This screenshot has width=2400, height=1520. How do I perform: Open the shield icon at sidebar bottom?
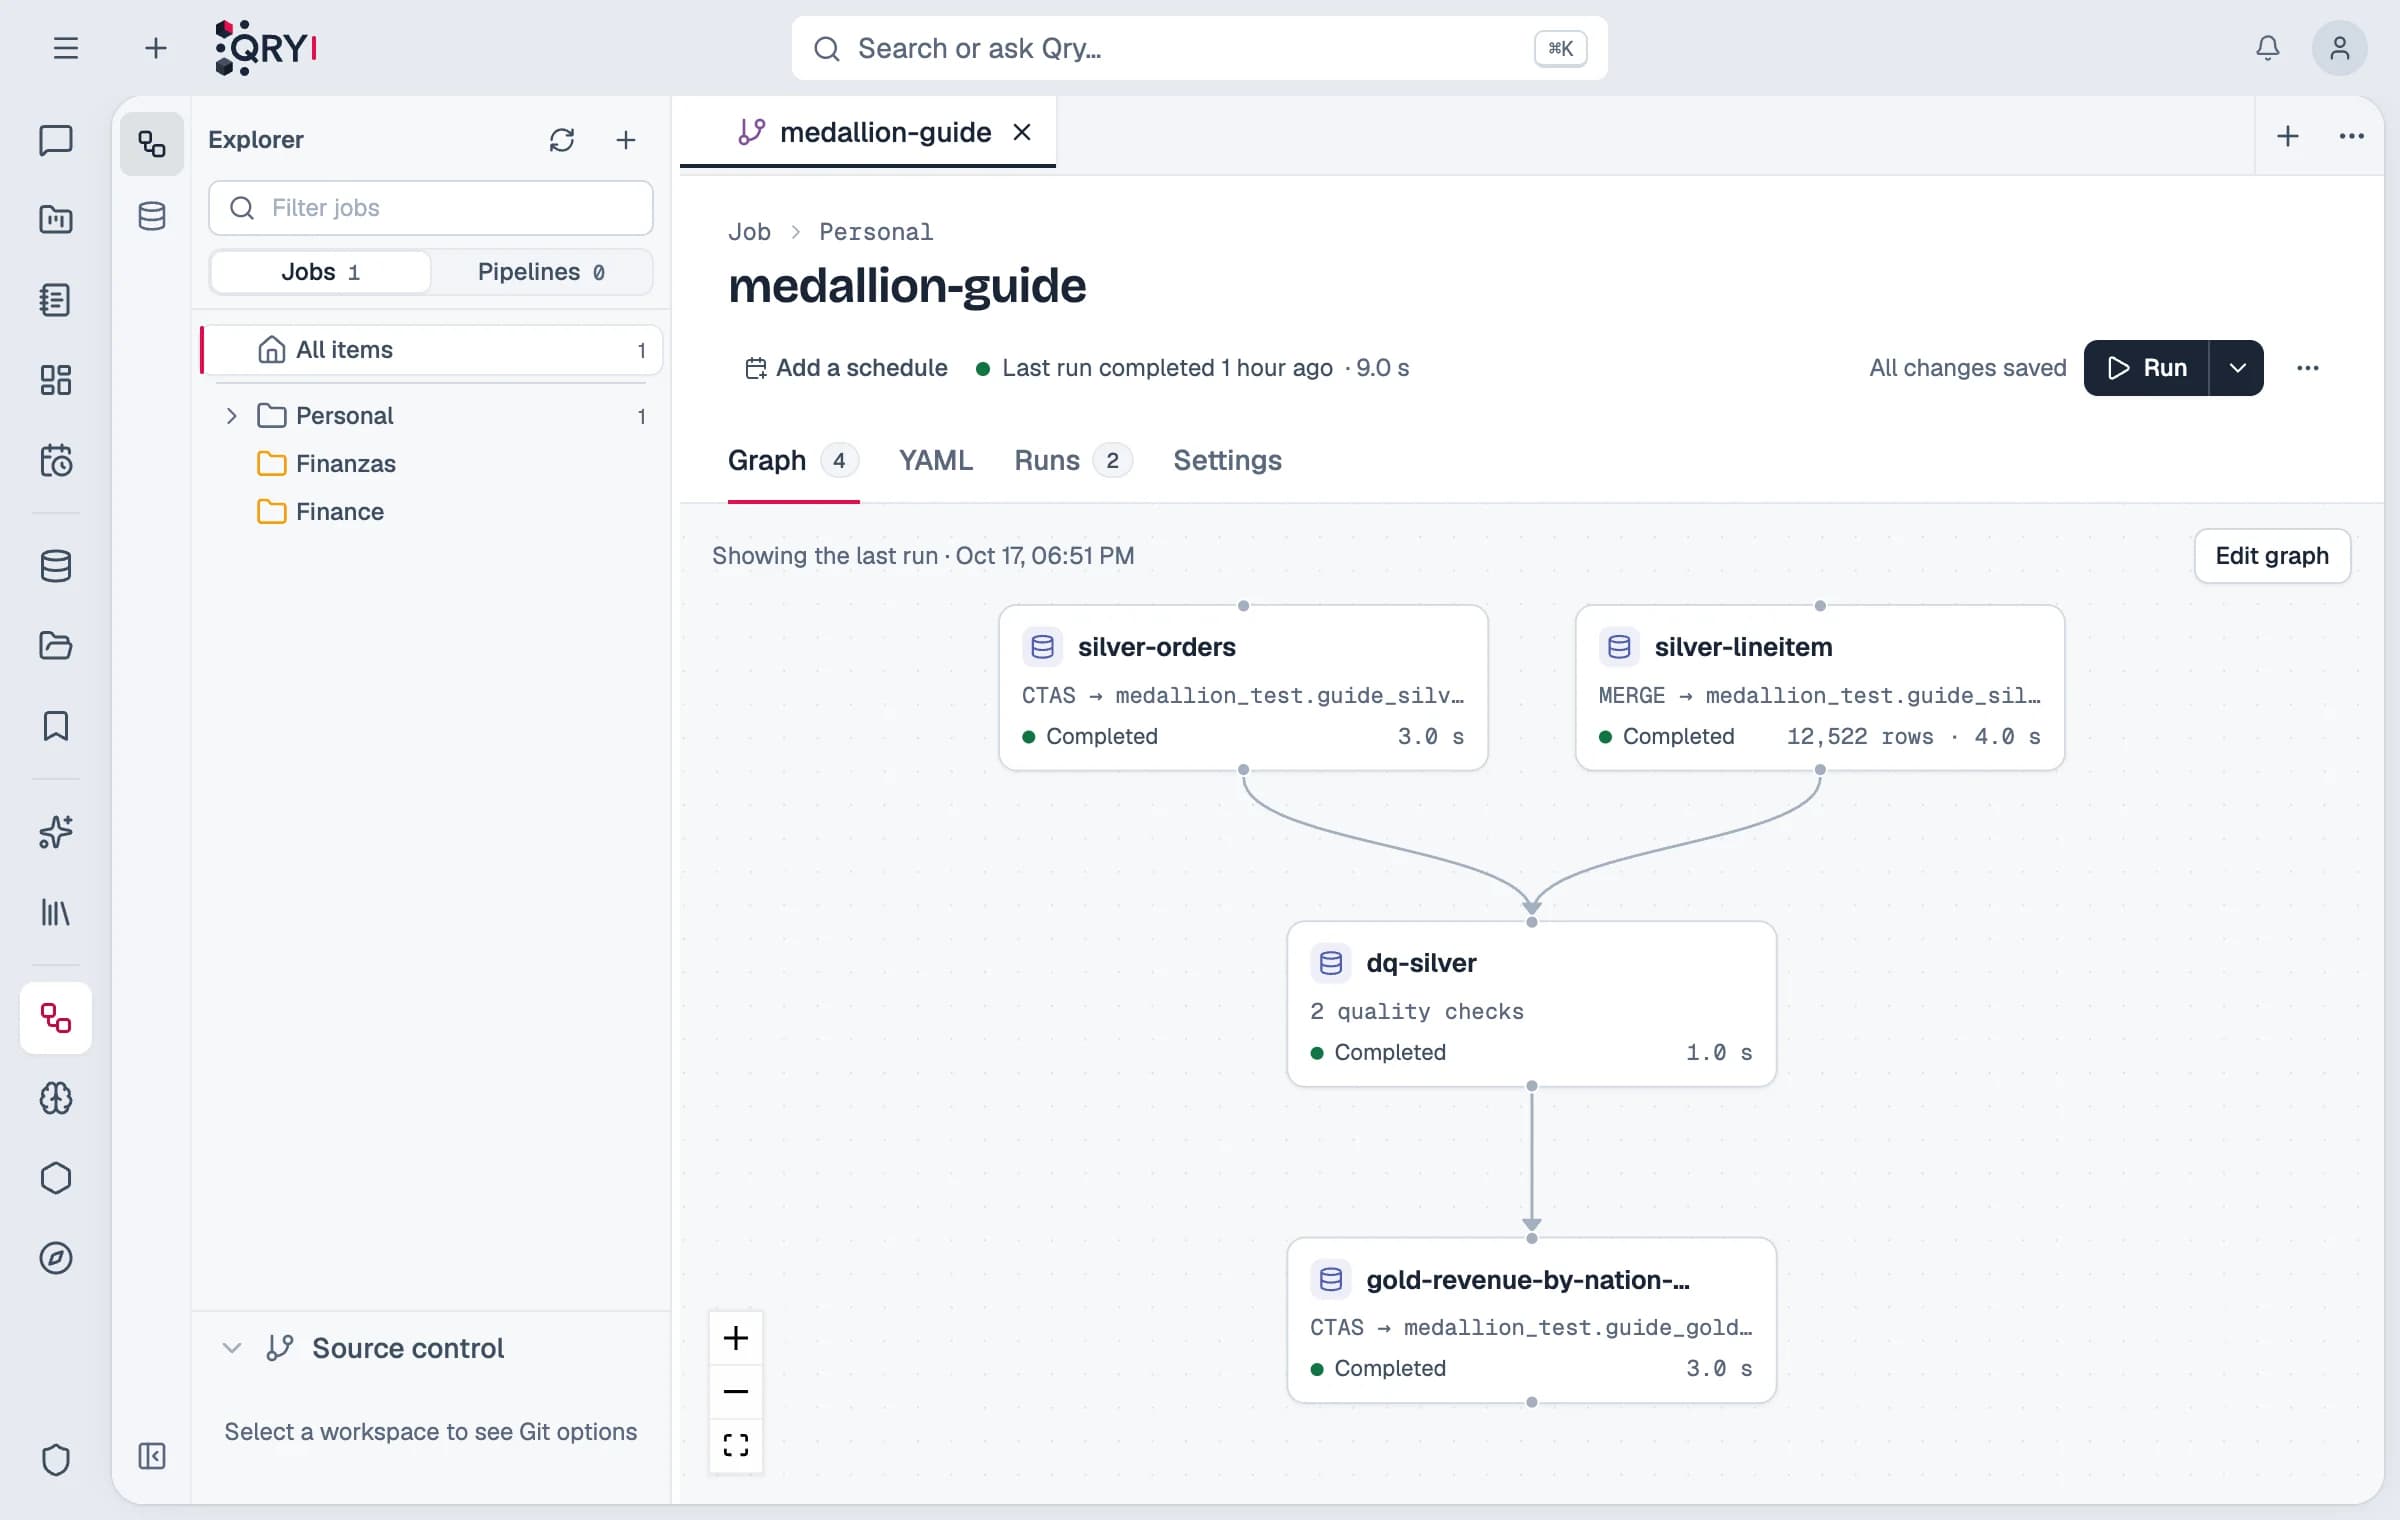(56, 1460)
